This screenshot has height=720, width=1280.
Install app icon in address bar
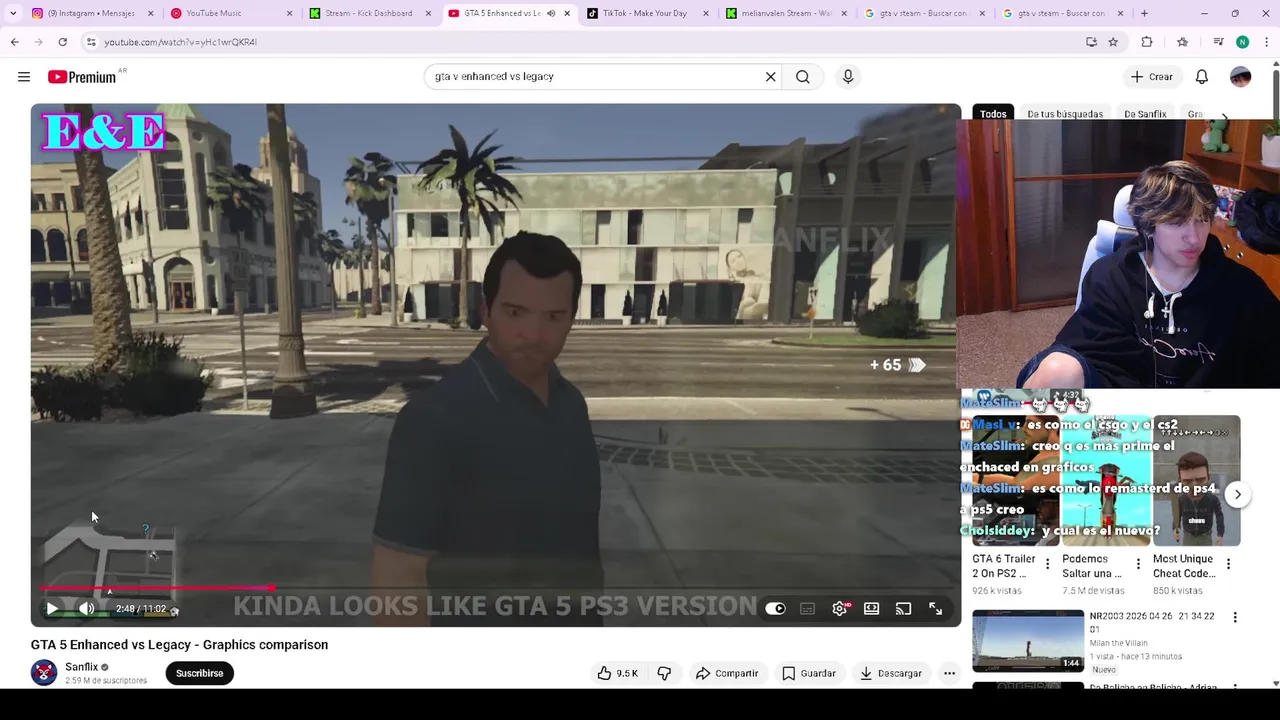tap(1091, 42)
